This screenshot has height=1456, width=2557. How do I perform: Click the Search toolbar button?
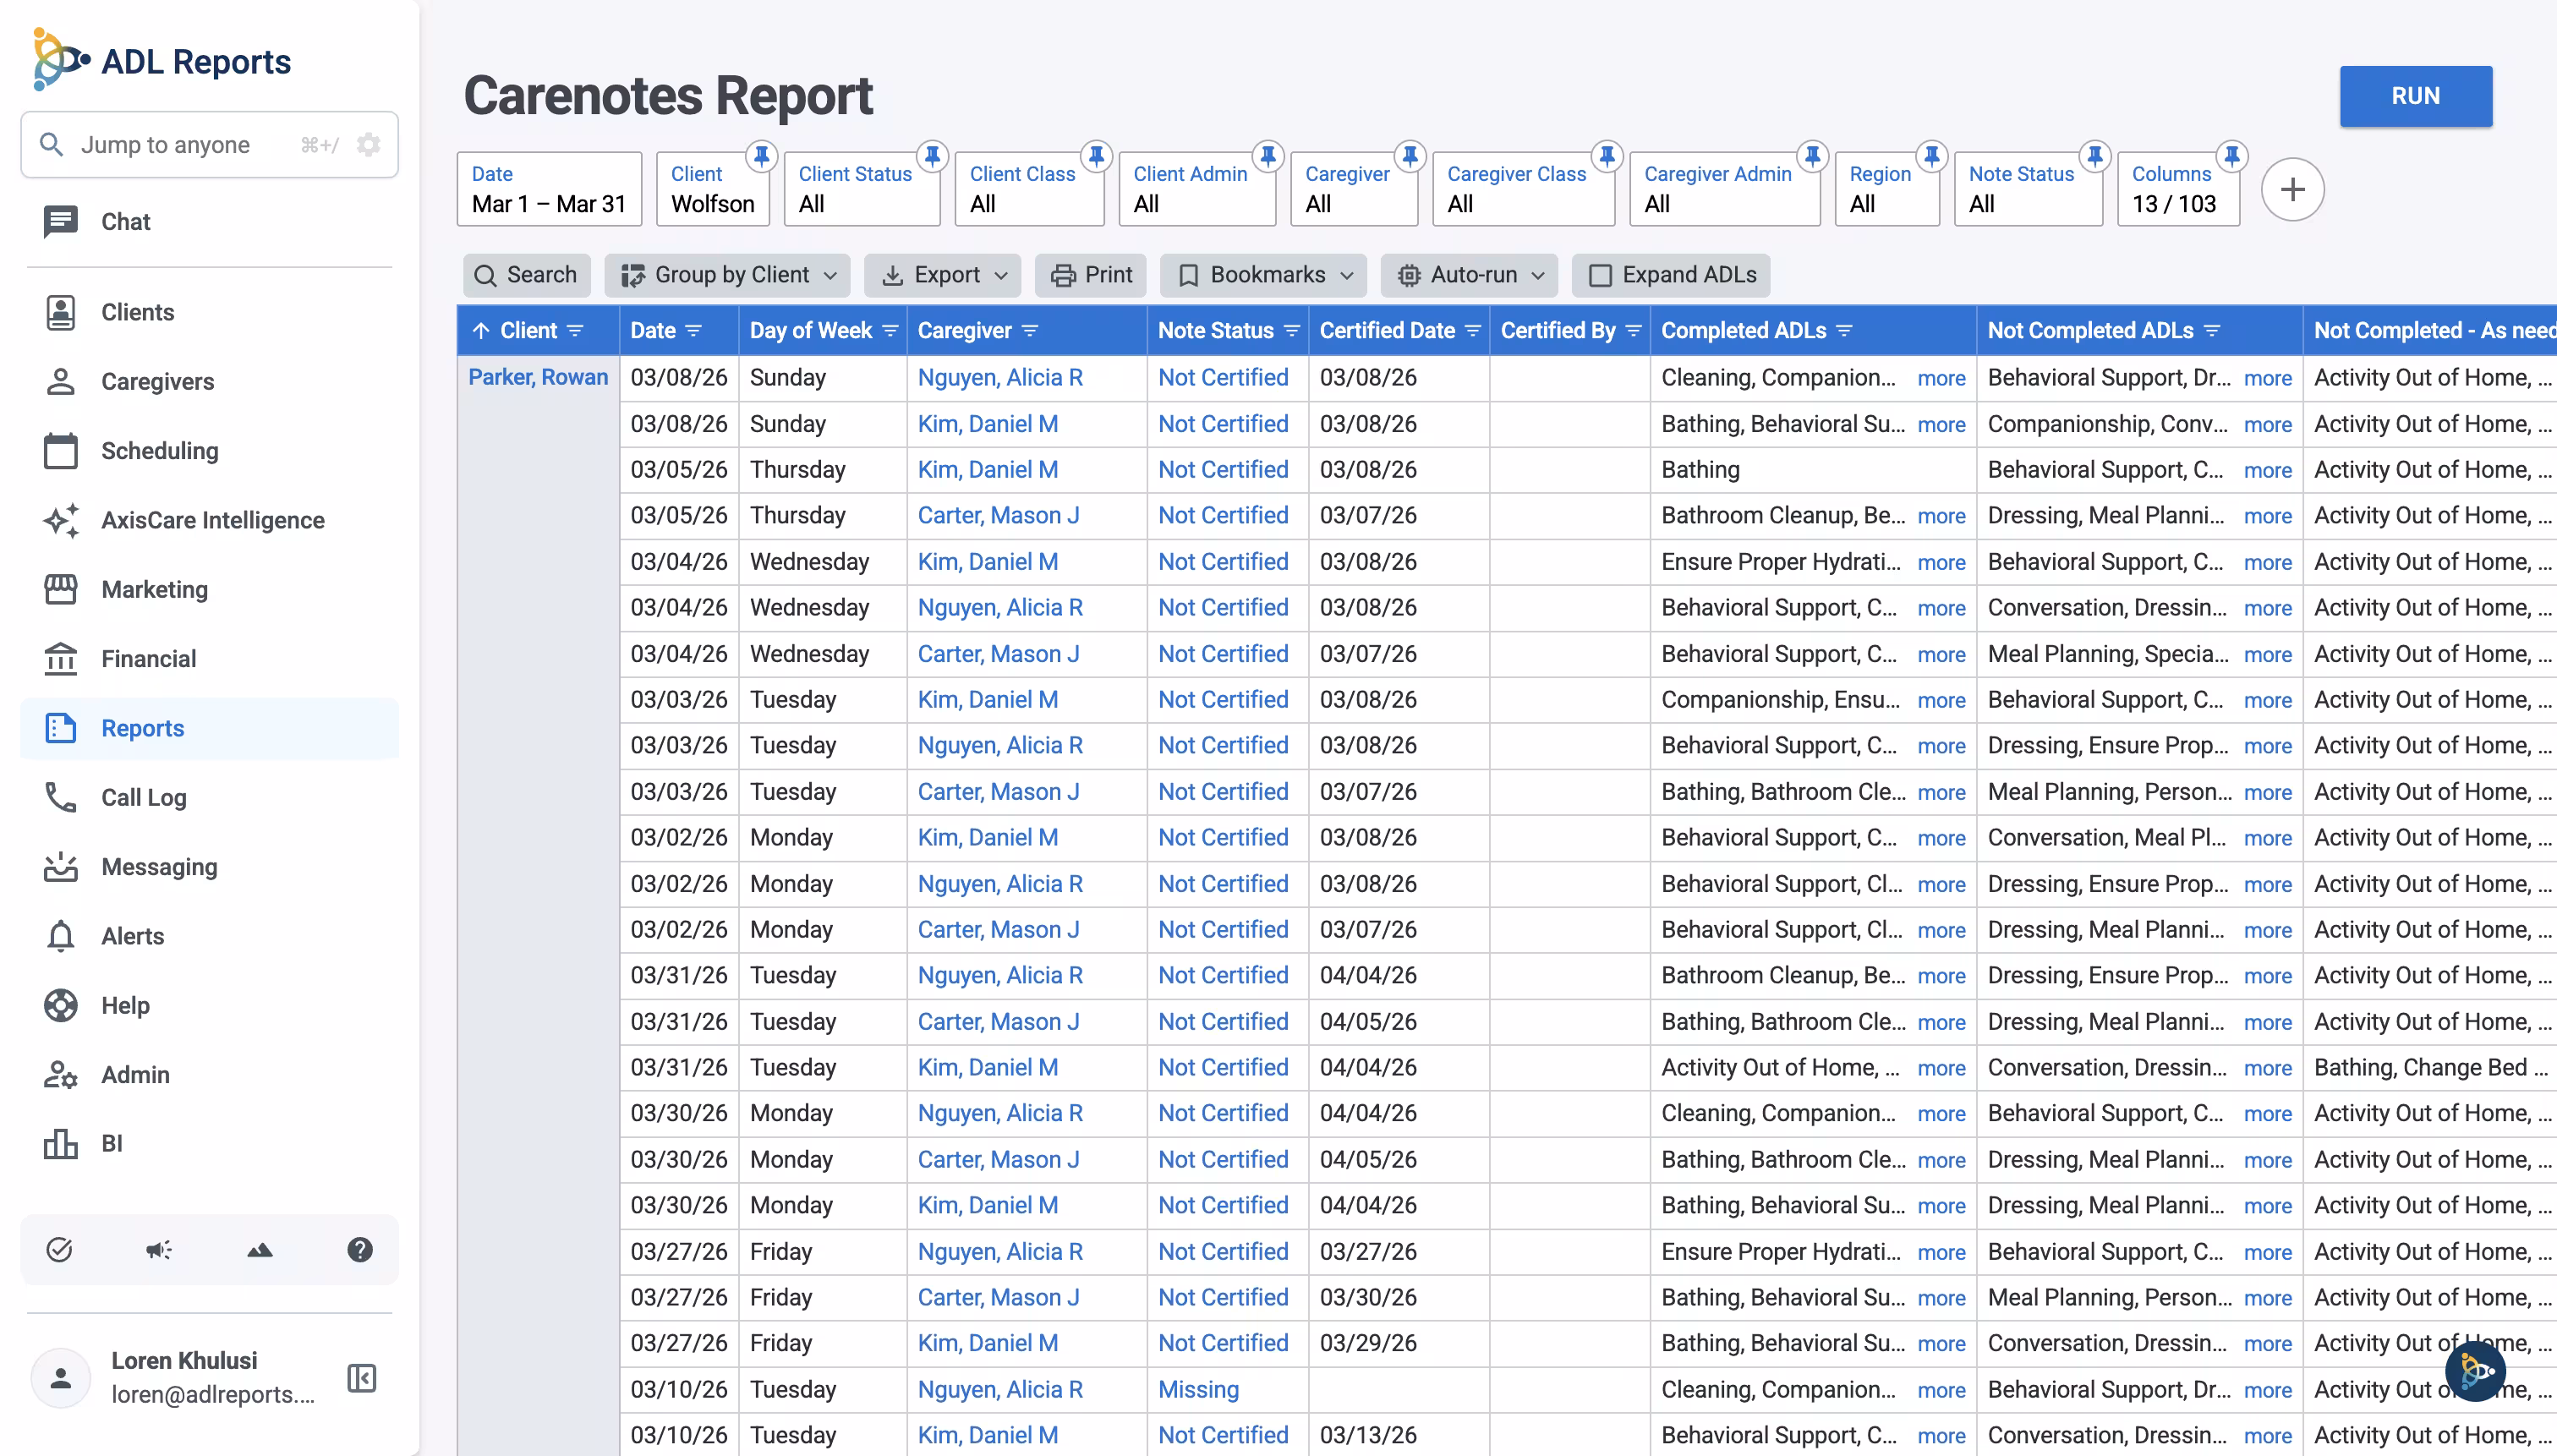point(526,275)
